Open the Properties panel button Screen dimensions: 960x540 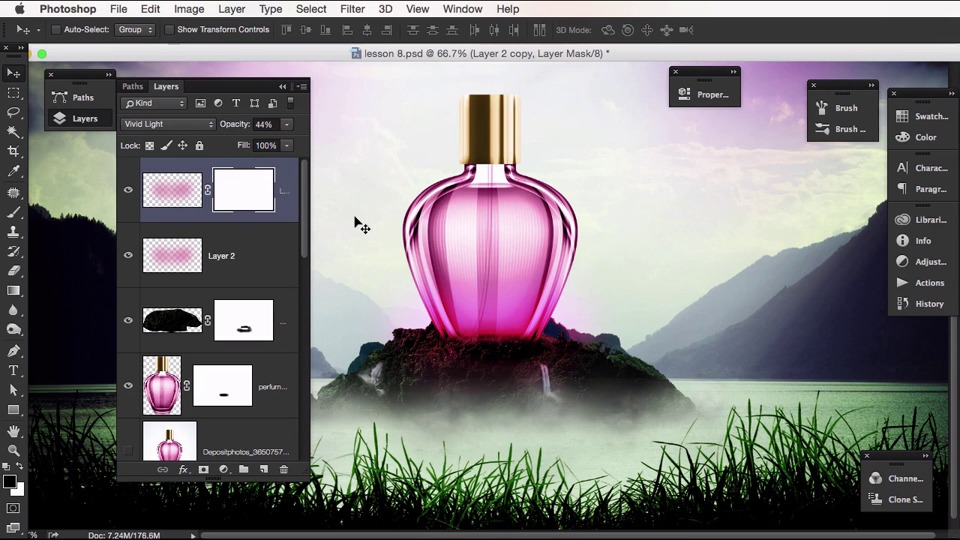(704, 94)
